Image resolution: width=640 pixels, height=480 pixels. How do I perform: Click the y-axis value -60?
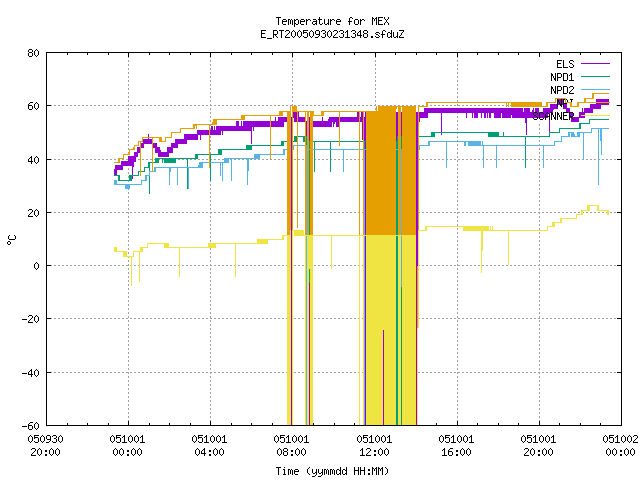point(31,426)
